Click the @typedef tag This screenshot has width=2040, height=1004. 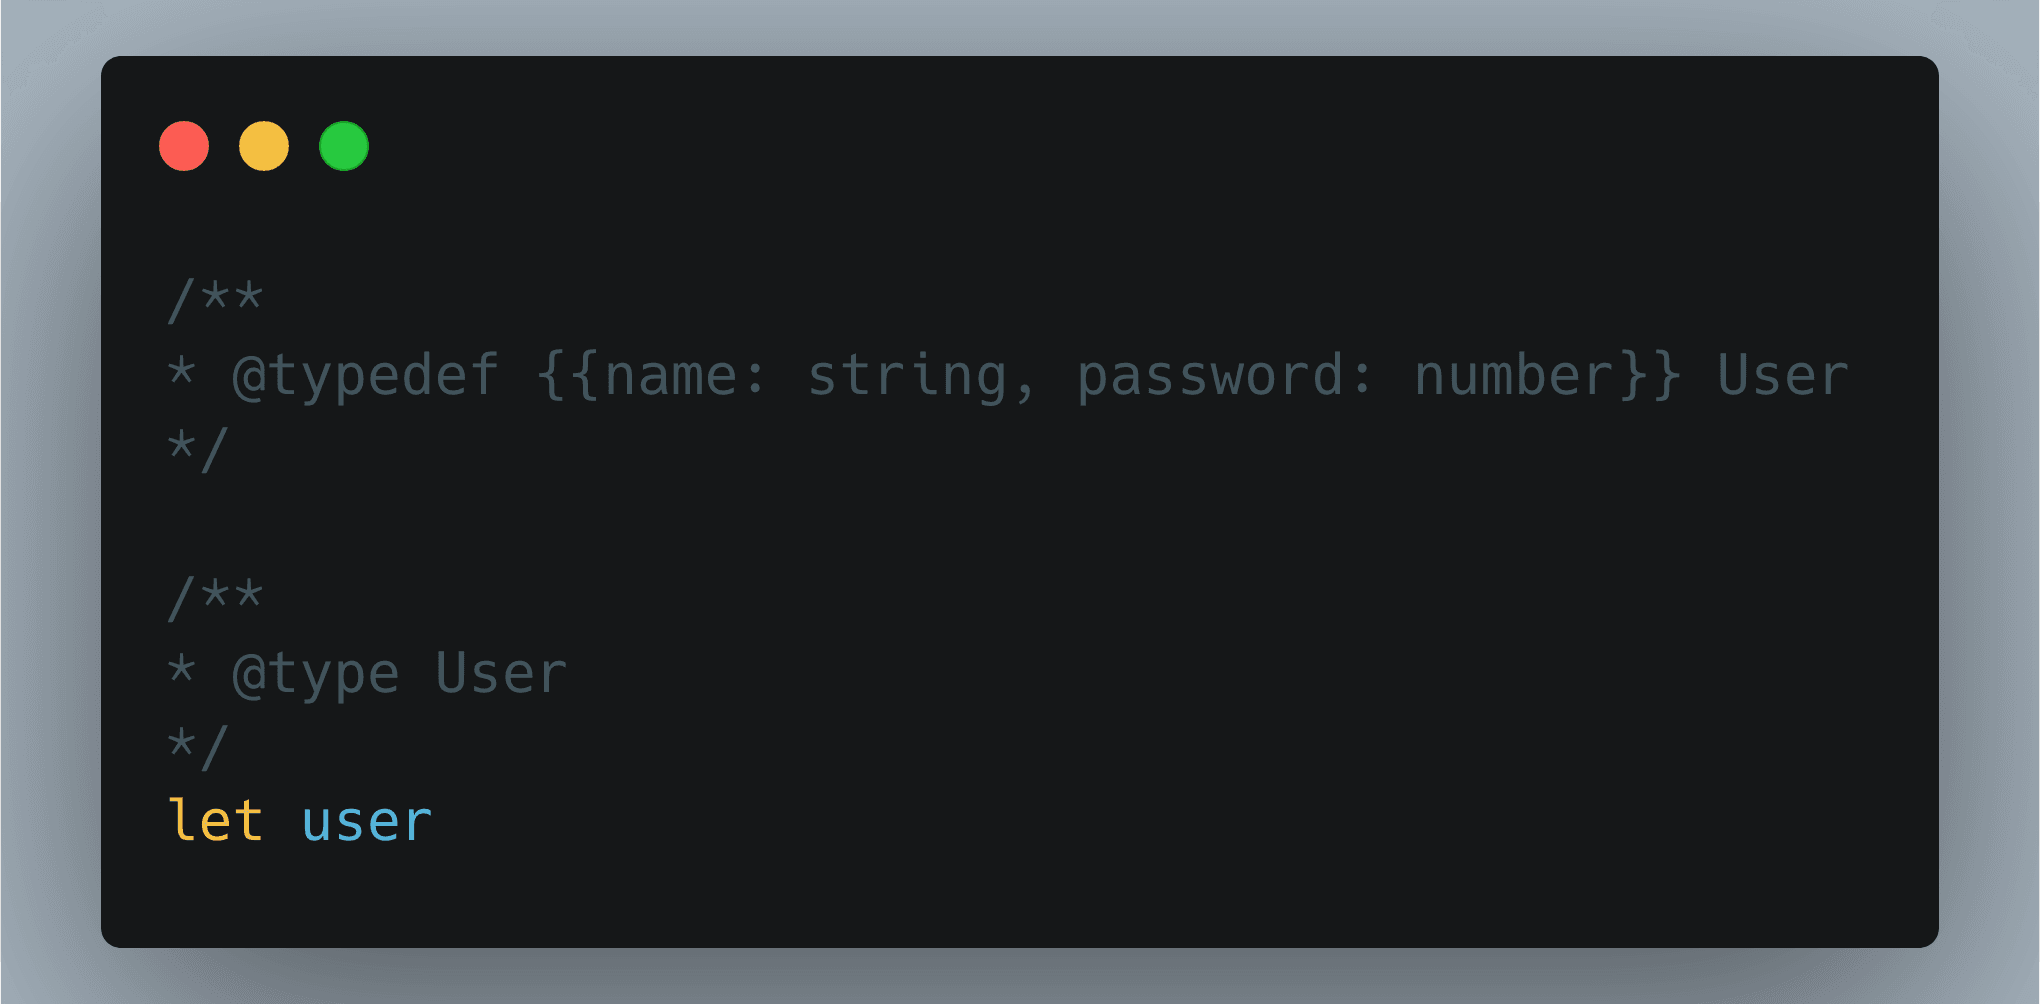pyautogui.click(x=365, y=376)
